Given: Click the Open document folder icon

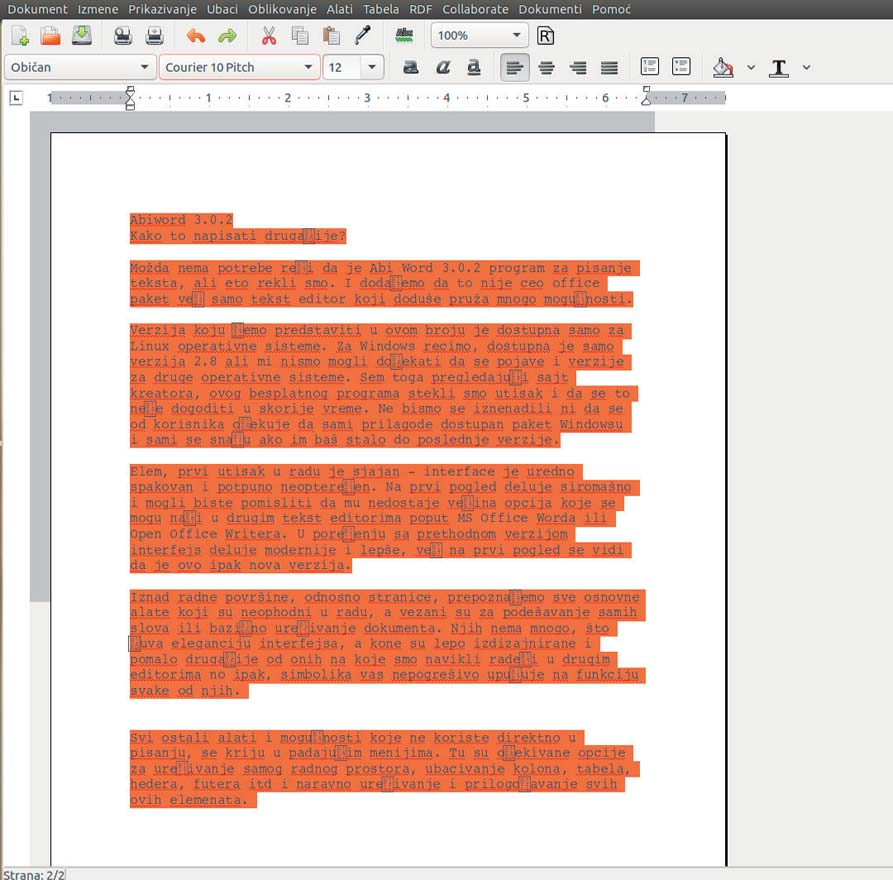Looking at the screenshot, I should 51,36.
